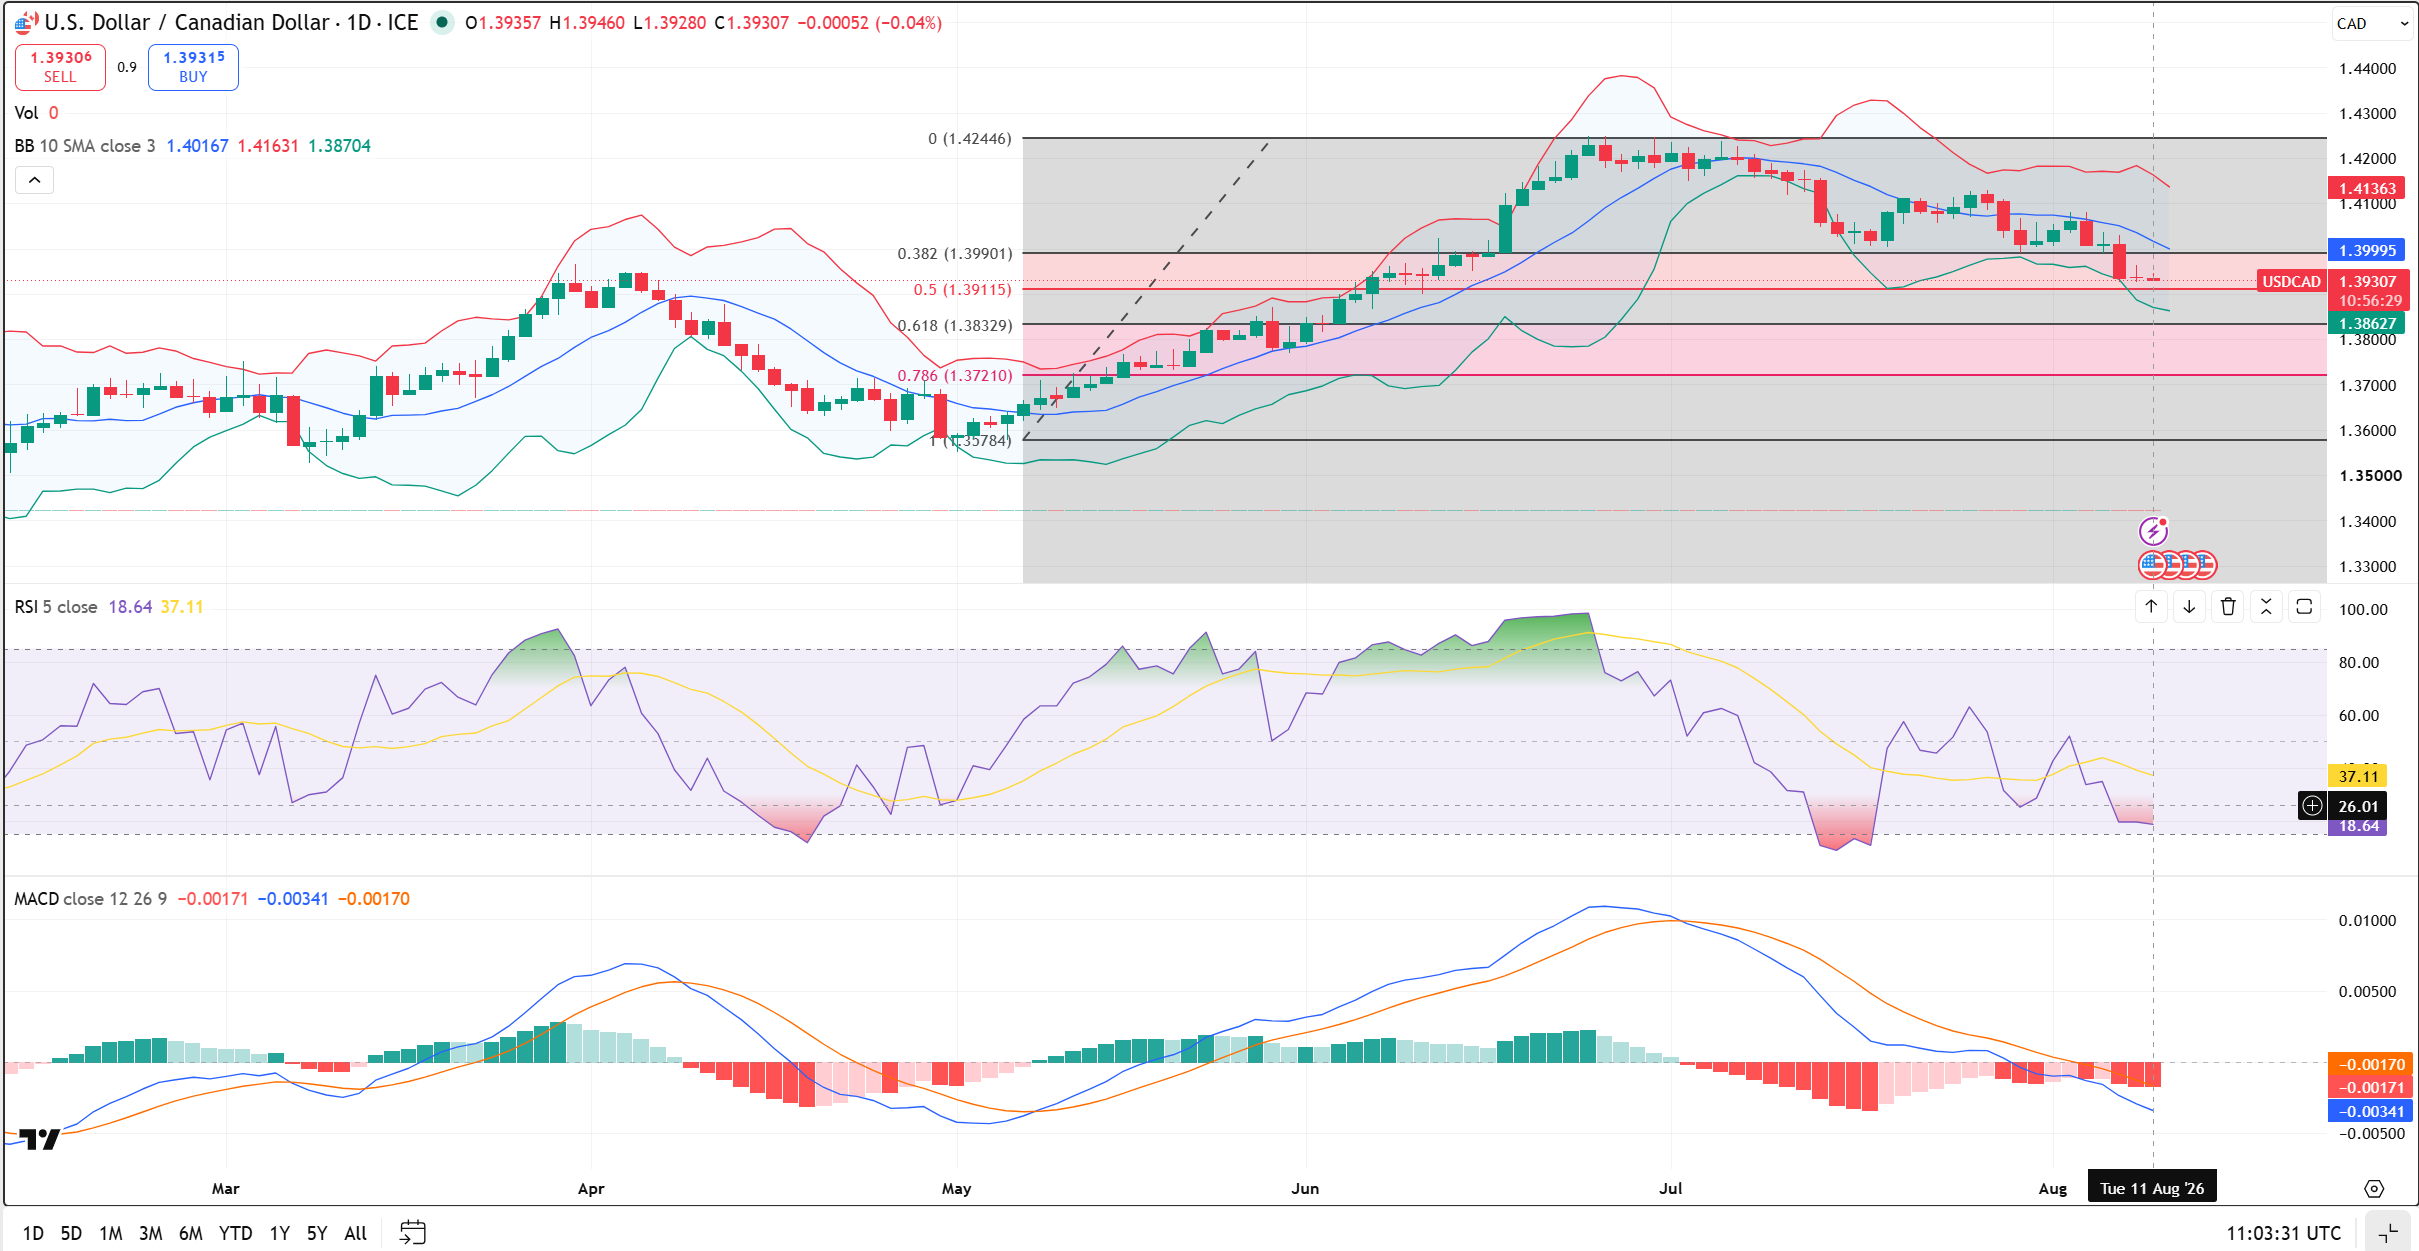The height and width of the screenshot is (1251, 2419).
Task: Click the Jul label on the time axis
Action: click(x=1670, y=1188)
